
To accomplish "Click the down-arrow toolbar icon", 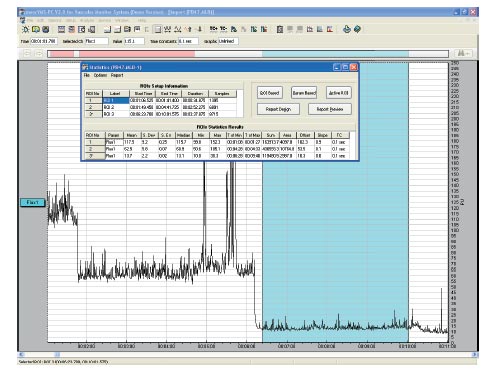I will (200, 29).
